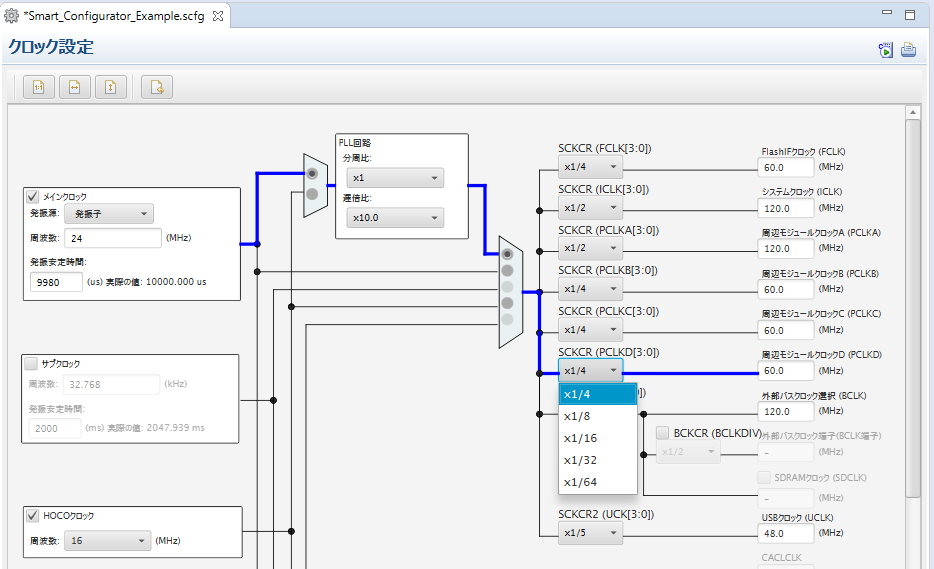934x569 pixels.
Task: Click the generate report printer icon
Action: point(908,50)
